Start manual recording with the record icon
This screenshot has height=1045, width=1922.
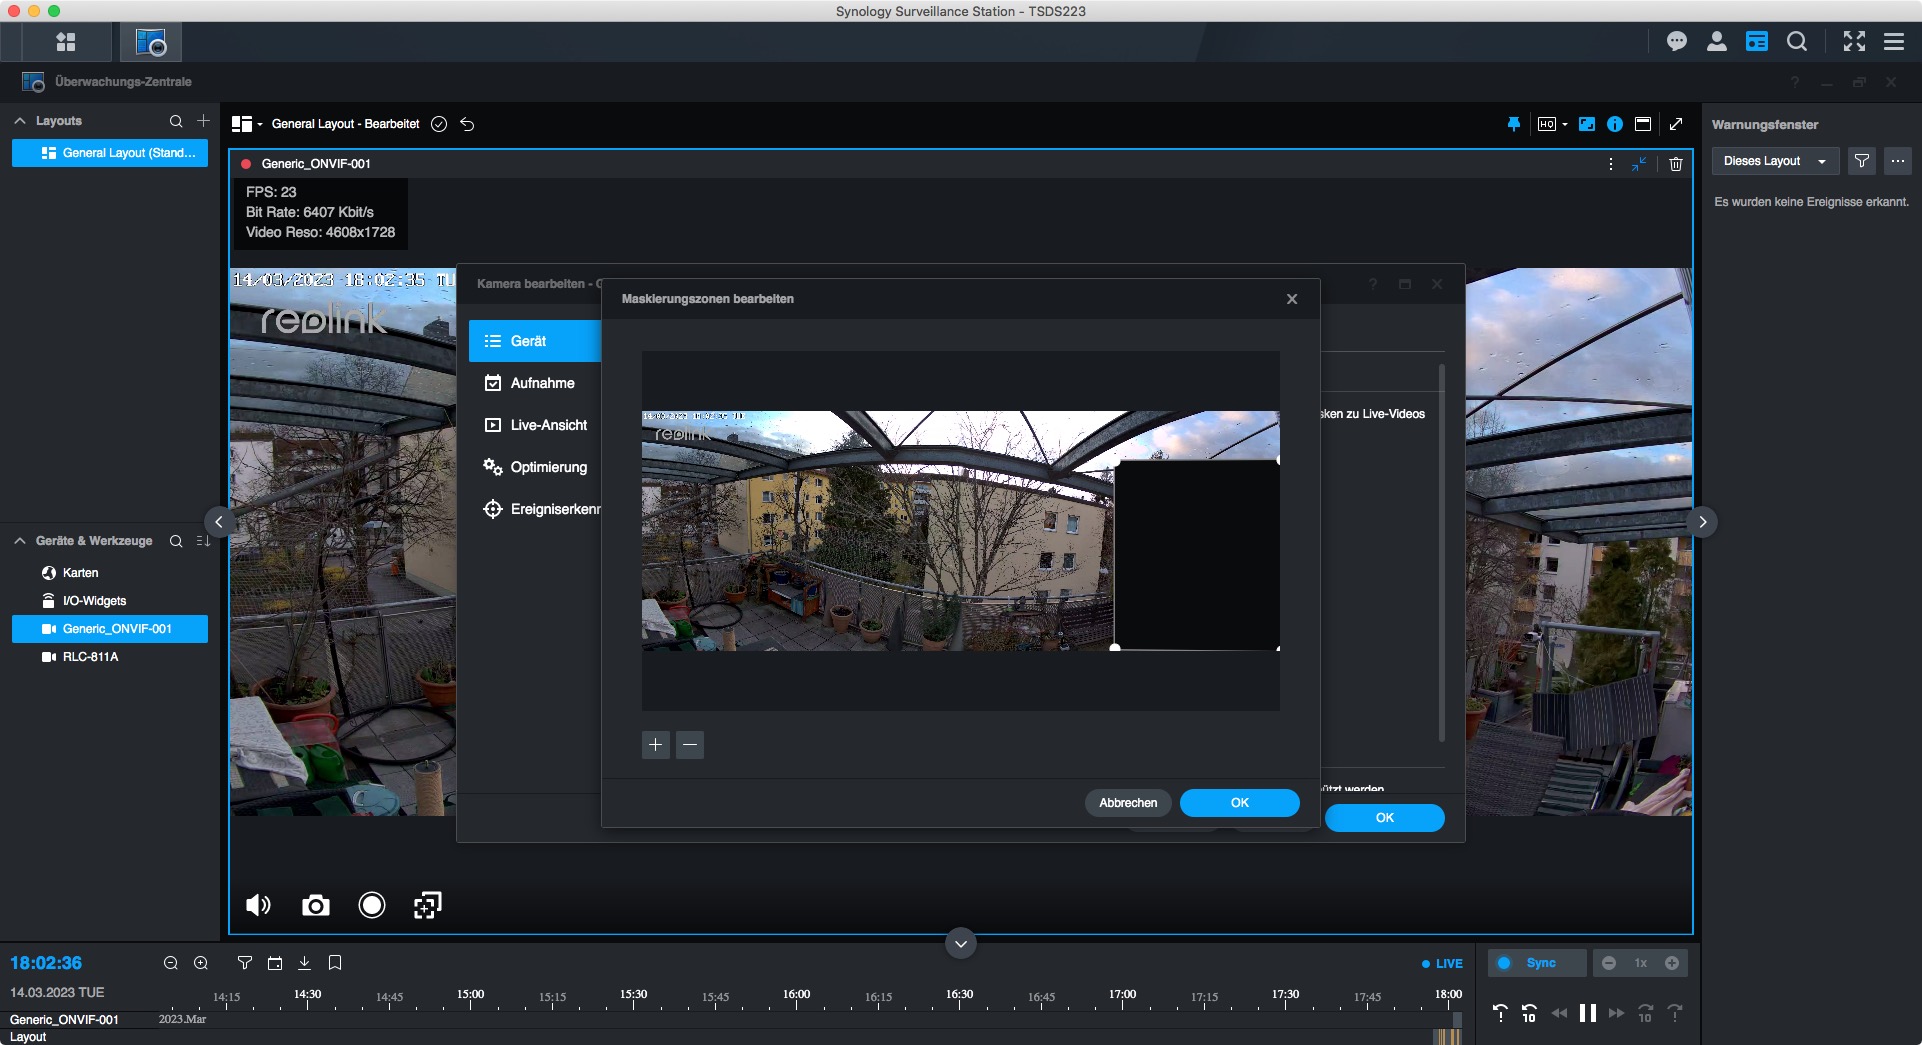coord(371,906)
